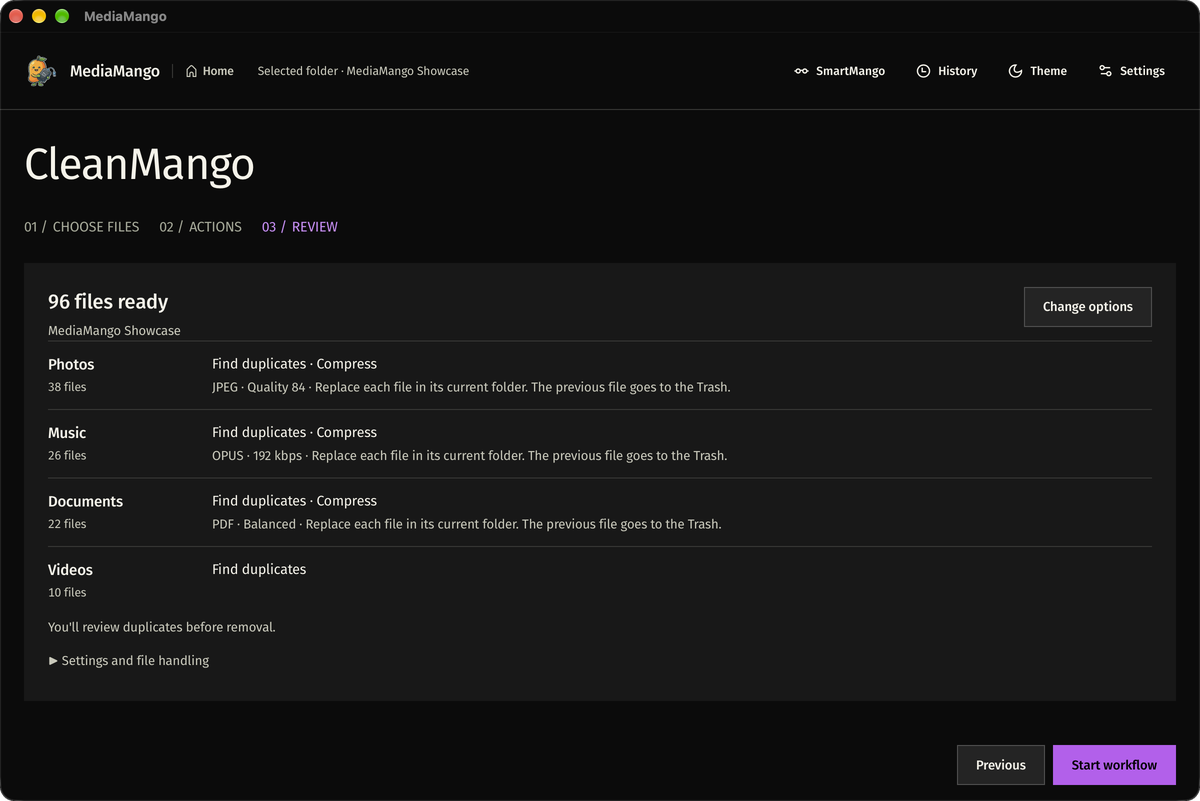Click the Music category heading
Image resolution: width=1200 pixels, height=801 pixels.
tap(67, 433)
